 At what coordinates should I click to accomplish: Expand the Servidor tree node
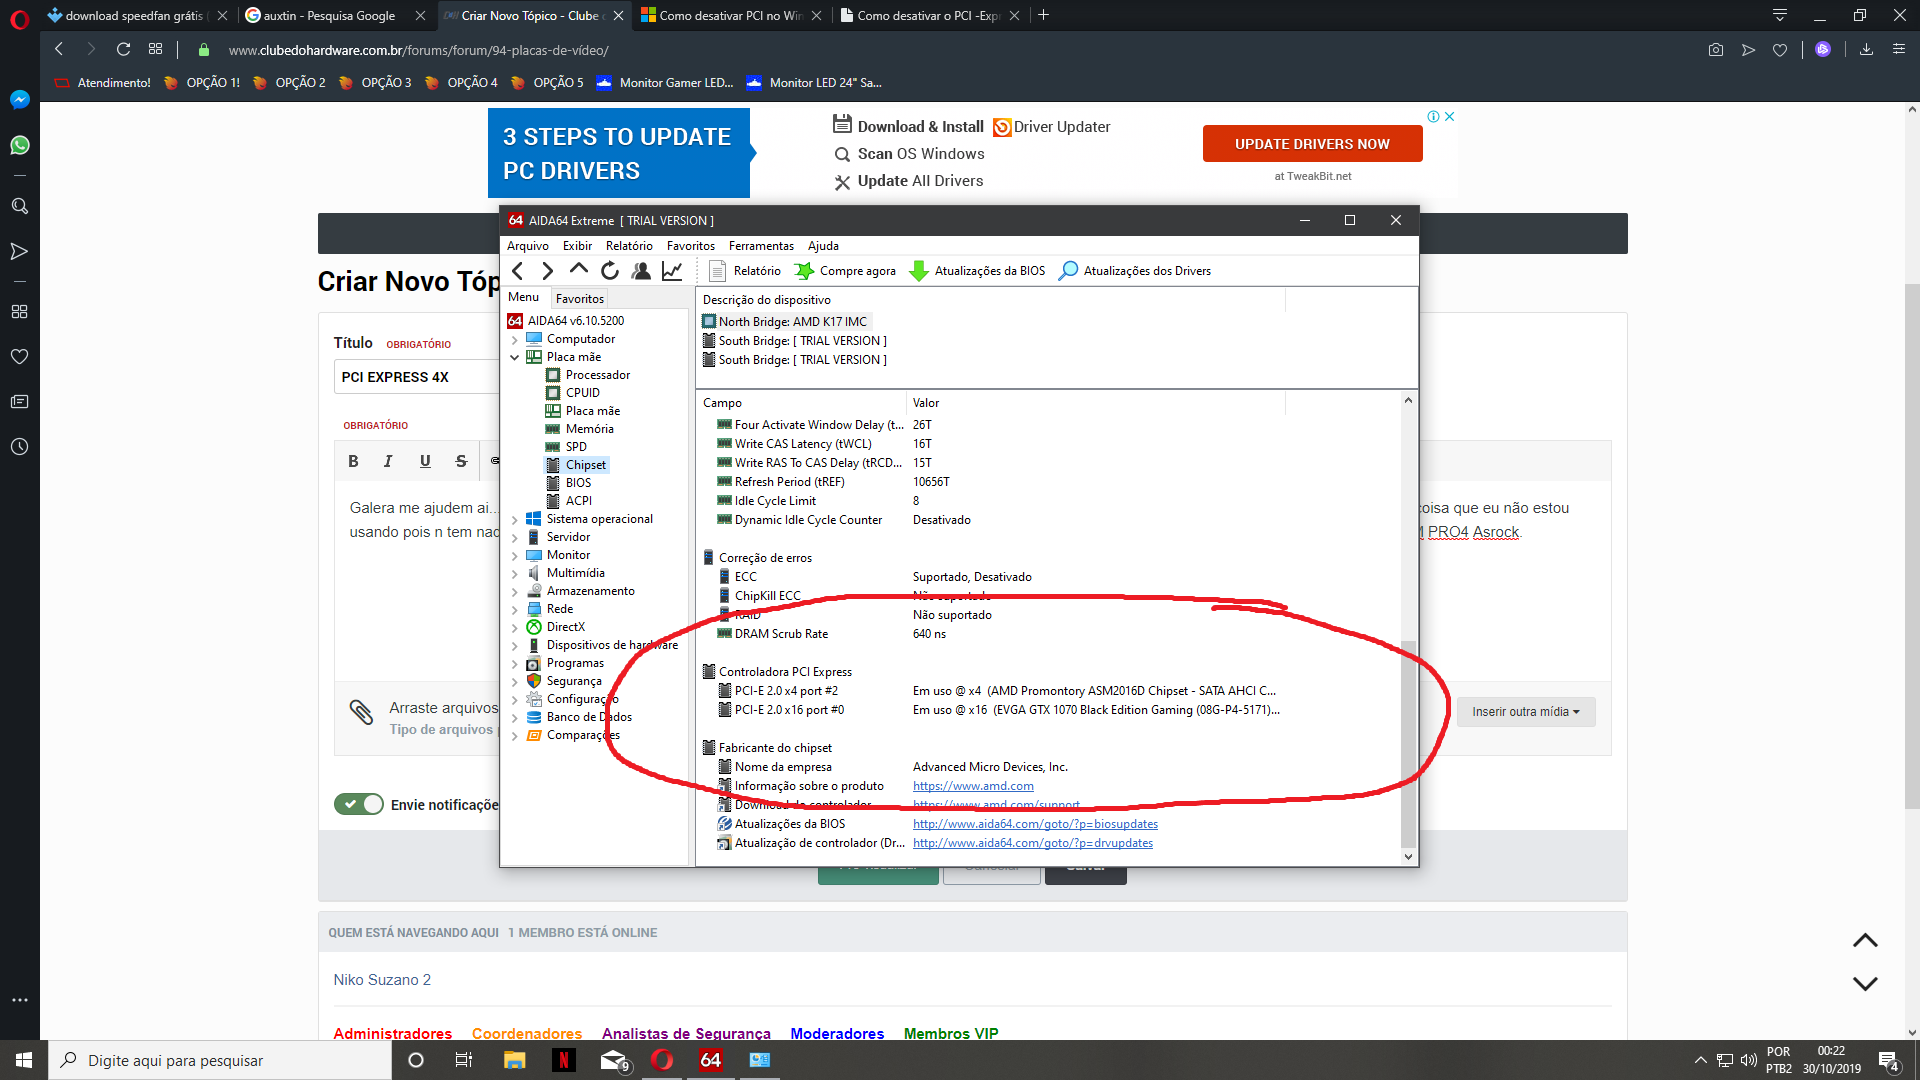(x=515, y=537)
